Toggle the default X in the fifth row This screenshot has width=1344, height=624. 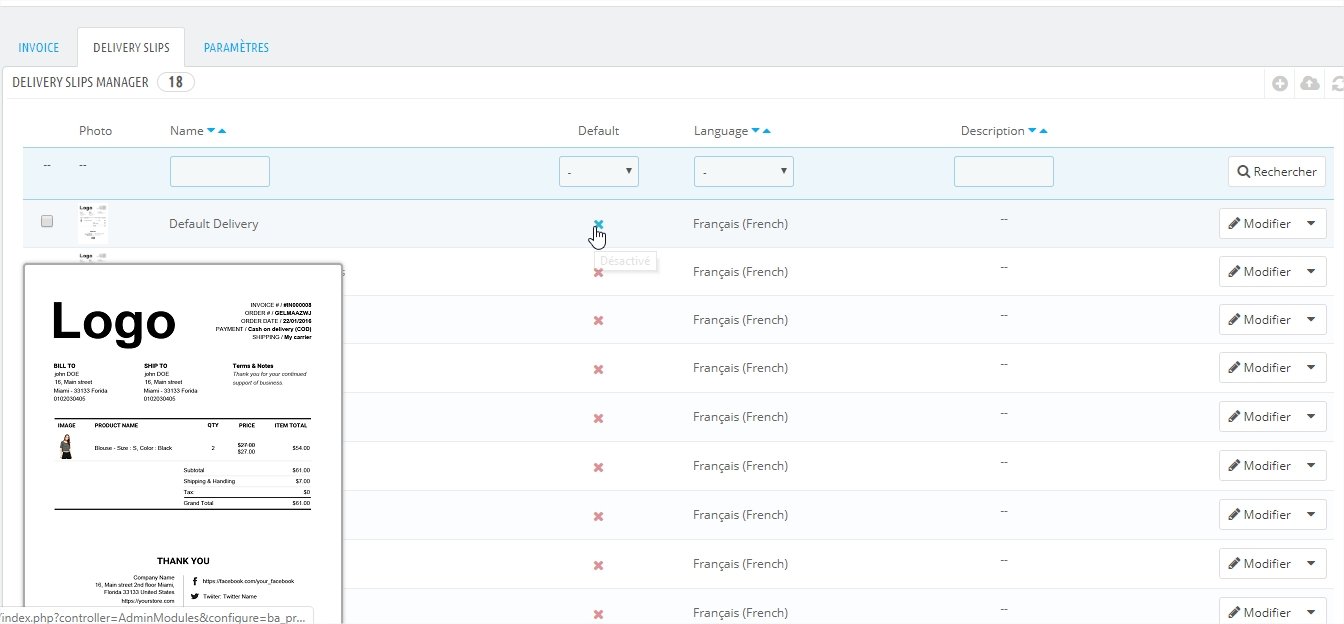tap(598, 418)
